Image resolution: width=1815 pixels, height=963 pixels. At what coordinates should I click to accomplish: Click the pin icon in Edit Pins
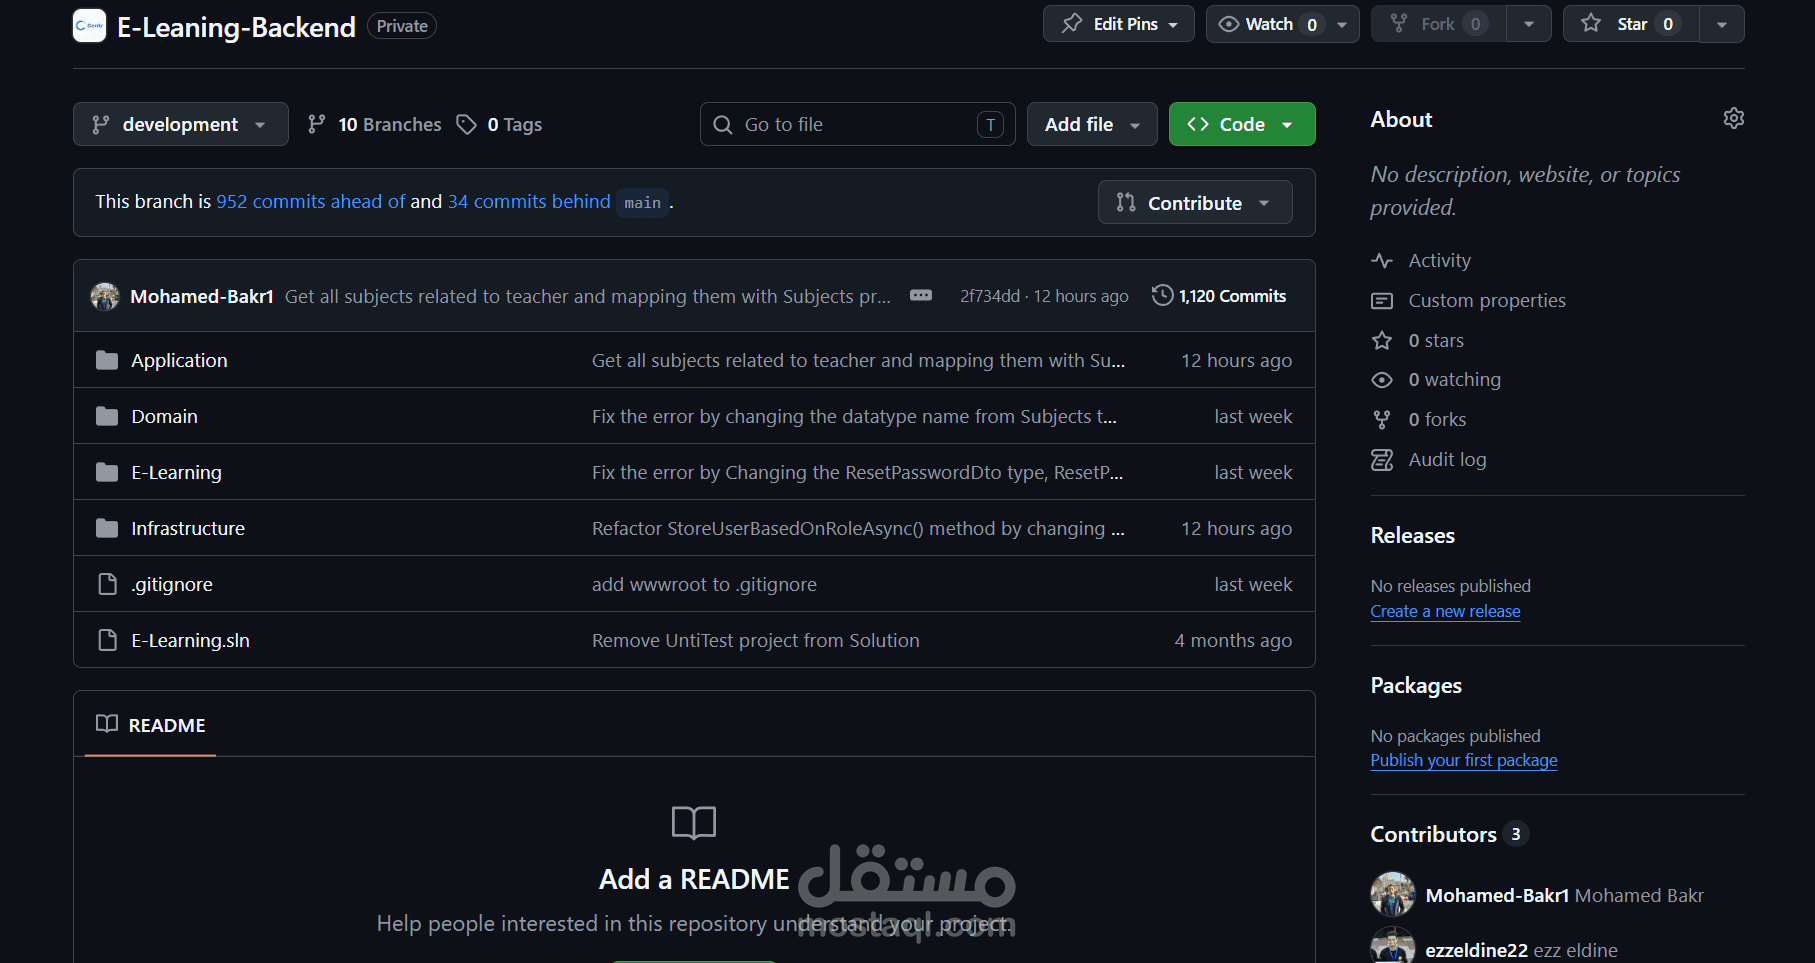(x=1072, y=23)
